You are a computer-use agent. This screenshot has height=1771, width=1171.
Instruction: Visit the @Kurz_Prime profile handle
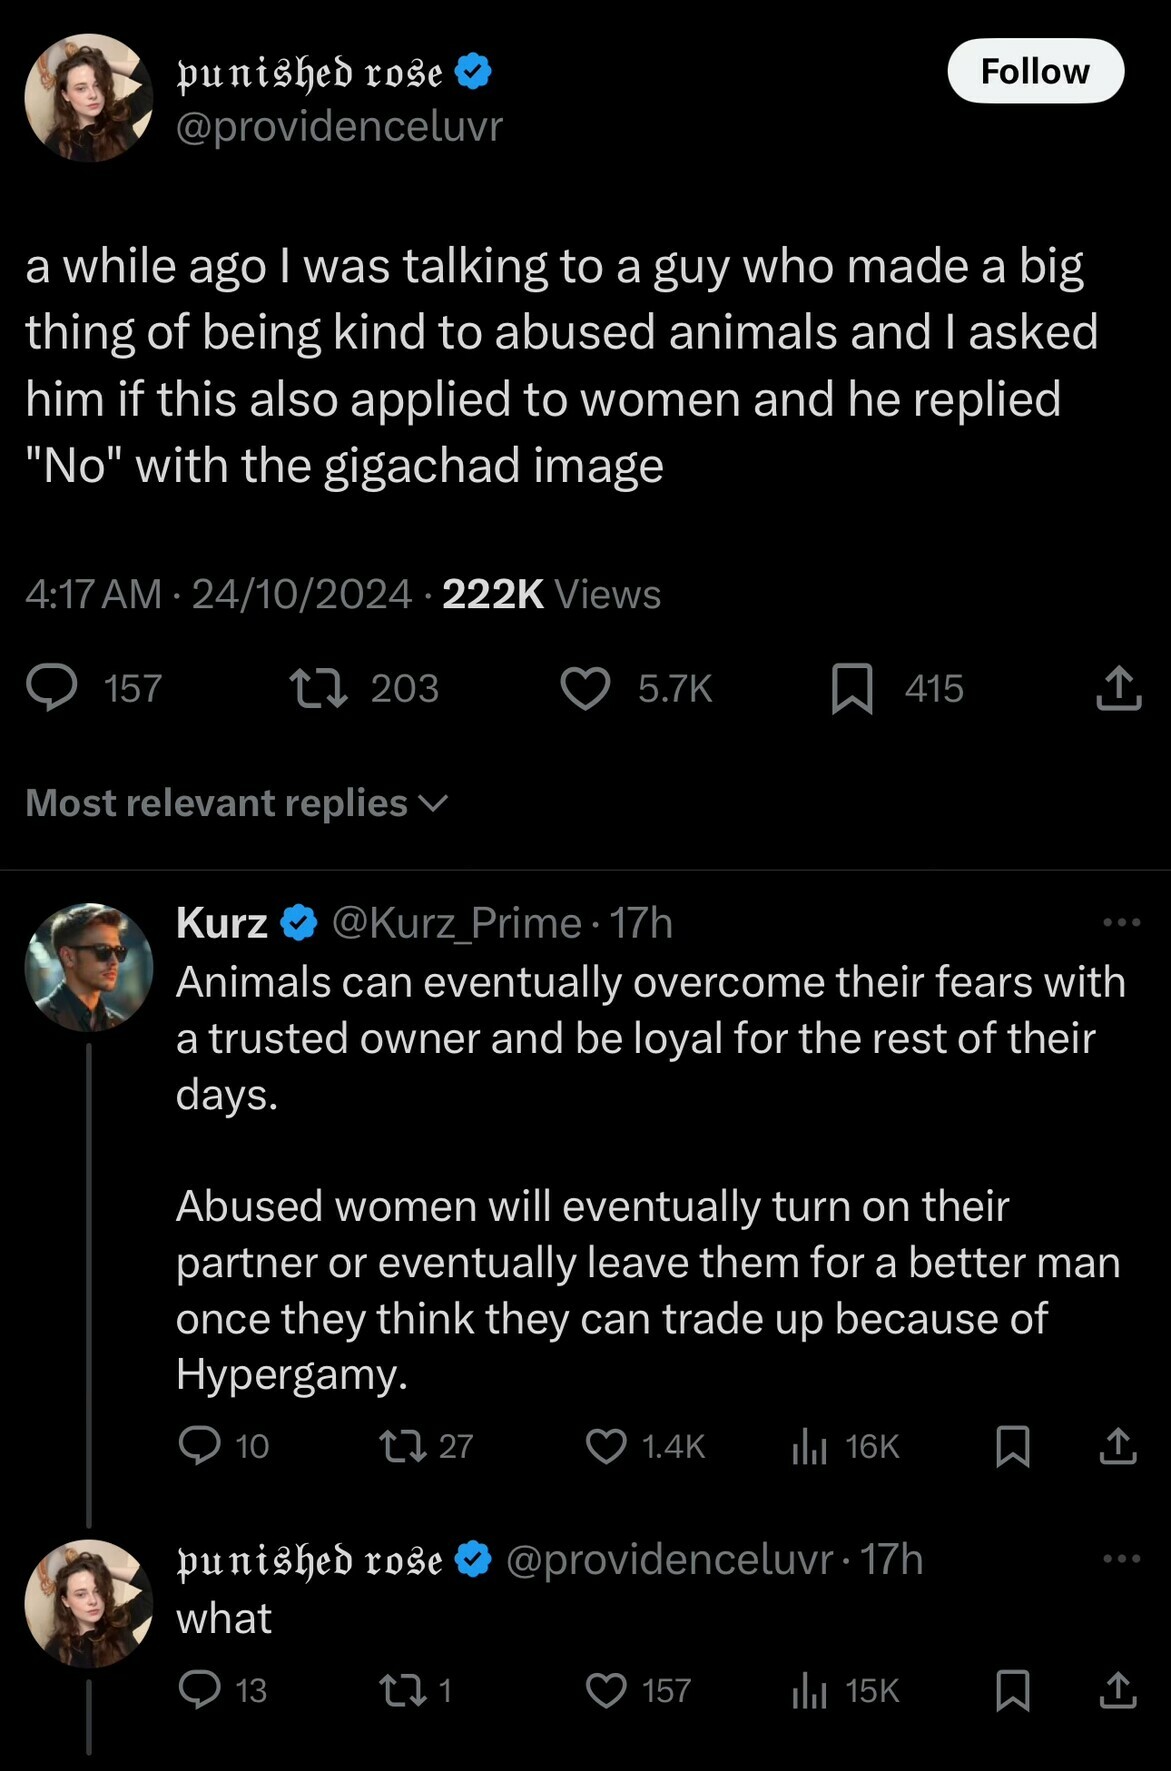tap(456, 923)
